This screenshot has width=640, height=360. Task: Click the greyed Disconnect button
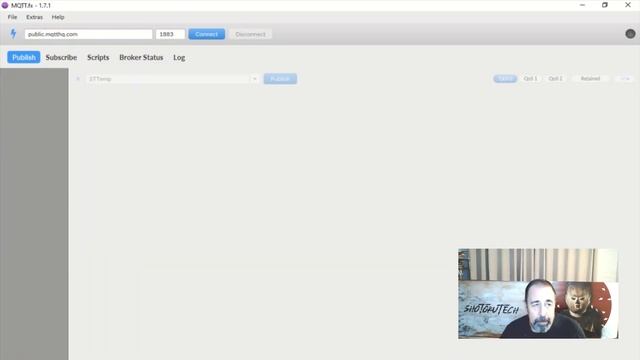(x=250, y=34)
